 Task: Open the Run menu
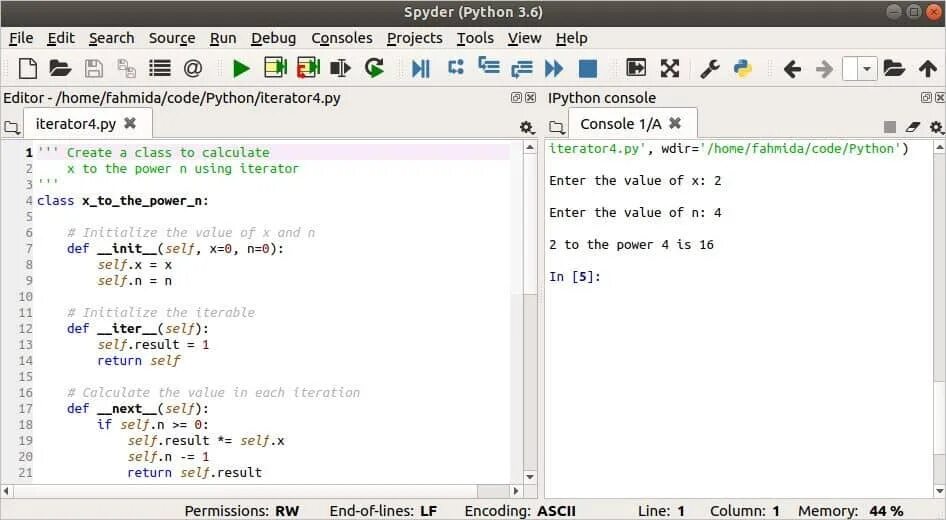tap(223, 38)
